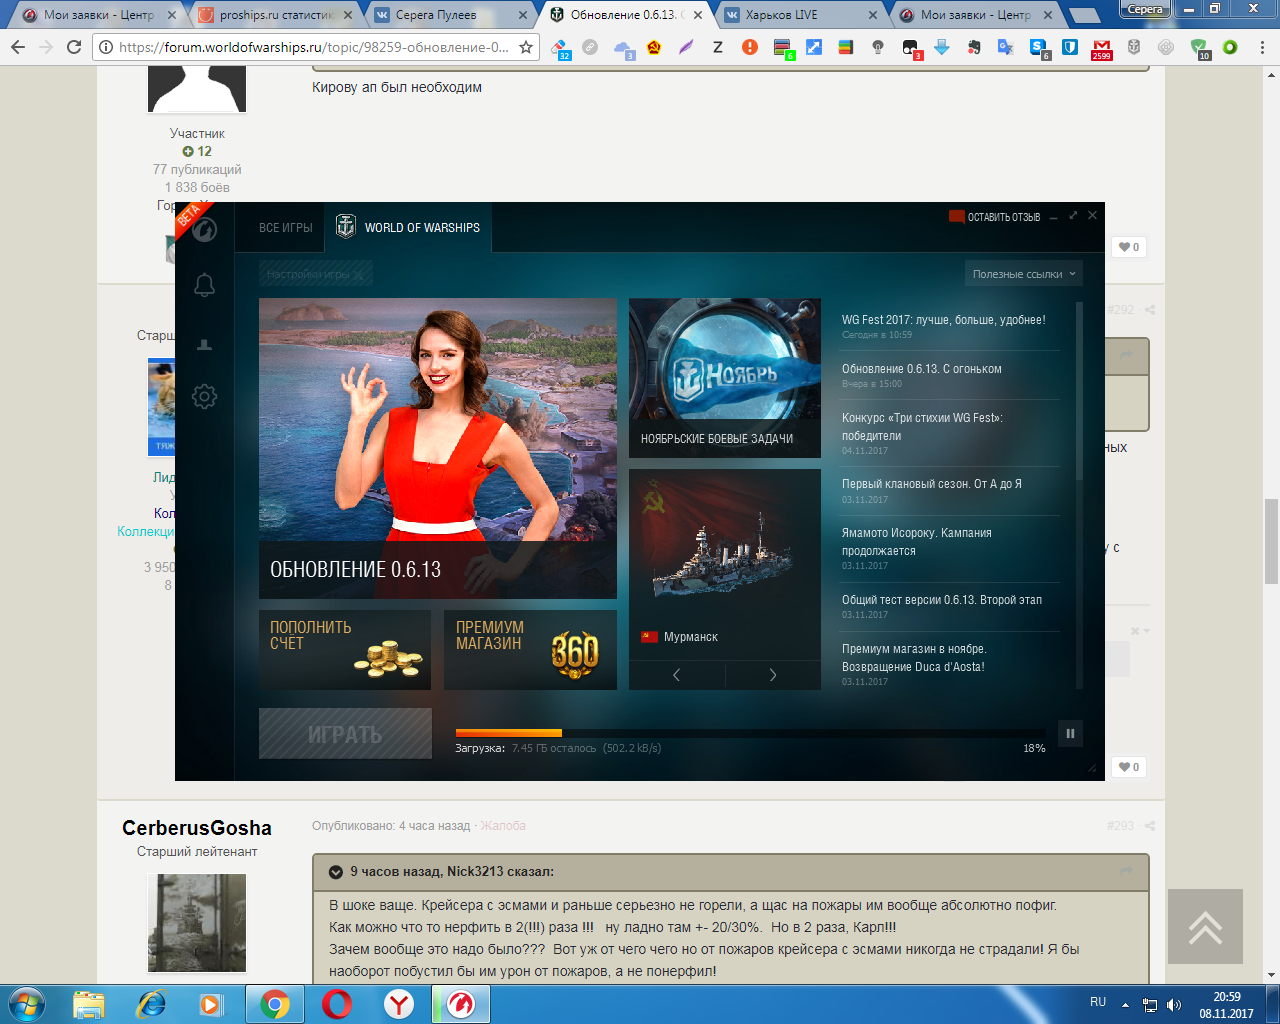Image resolution: width=1280 pixels, height=1024 pixels.
Task: Select first Мои заявки - Центр tab
Action: click(98, 15)
